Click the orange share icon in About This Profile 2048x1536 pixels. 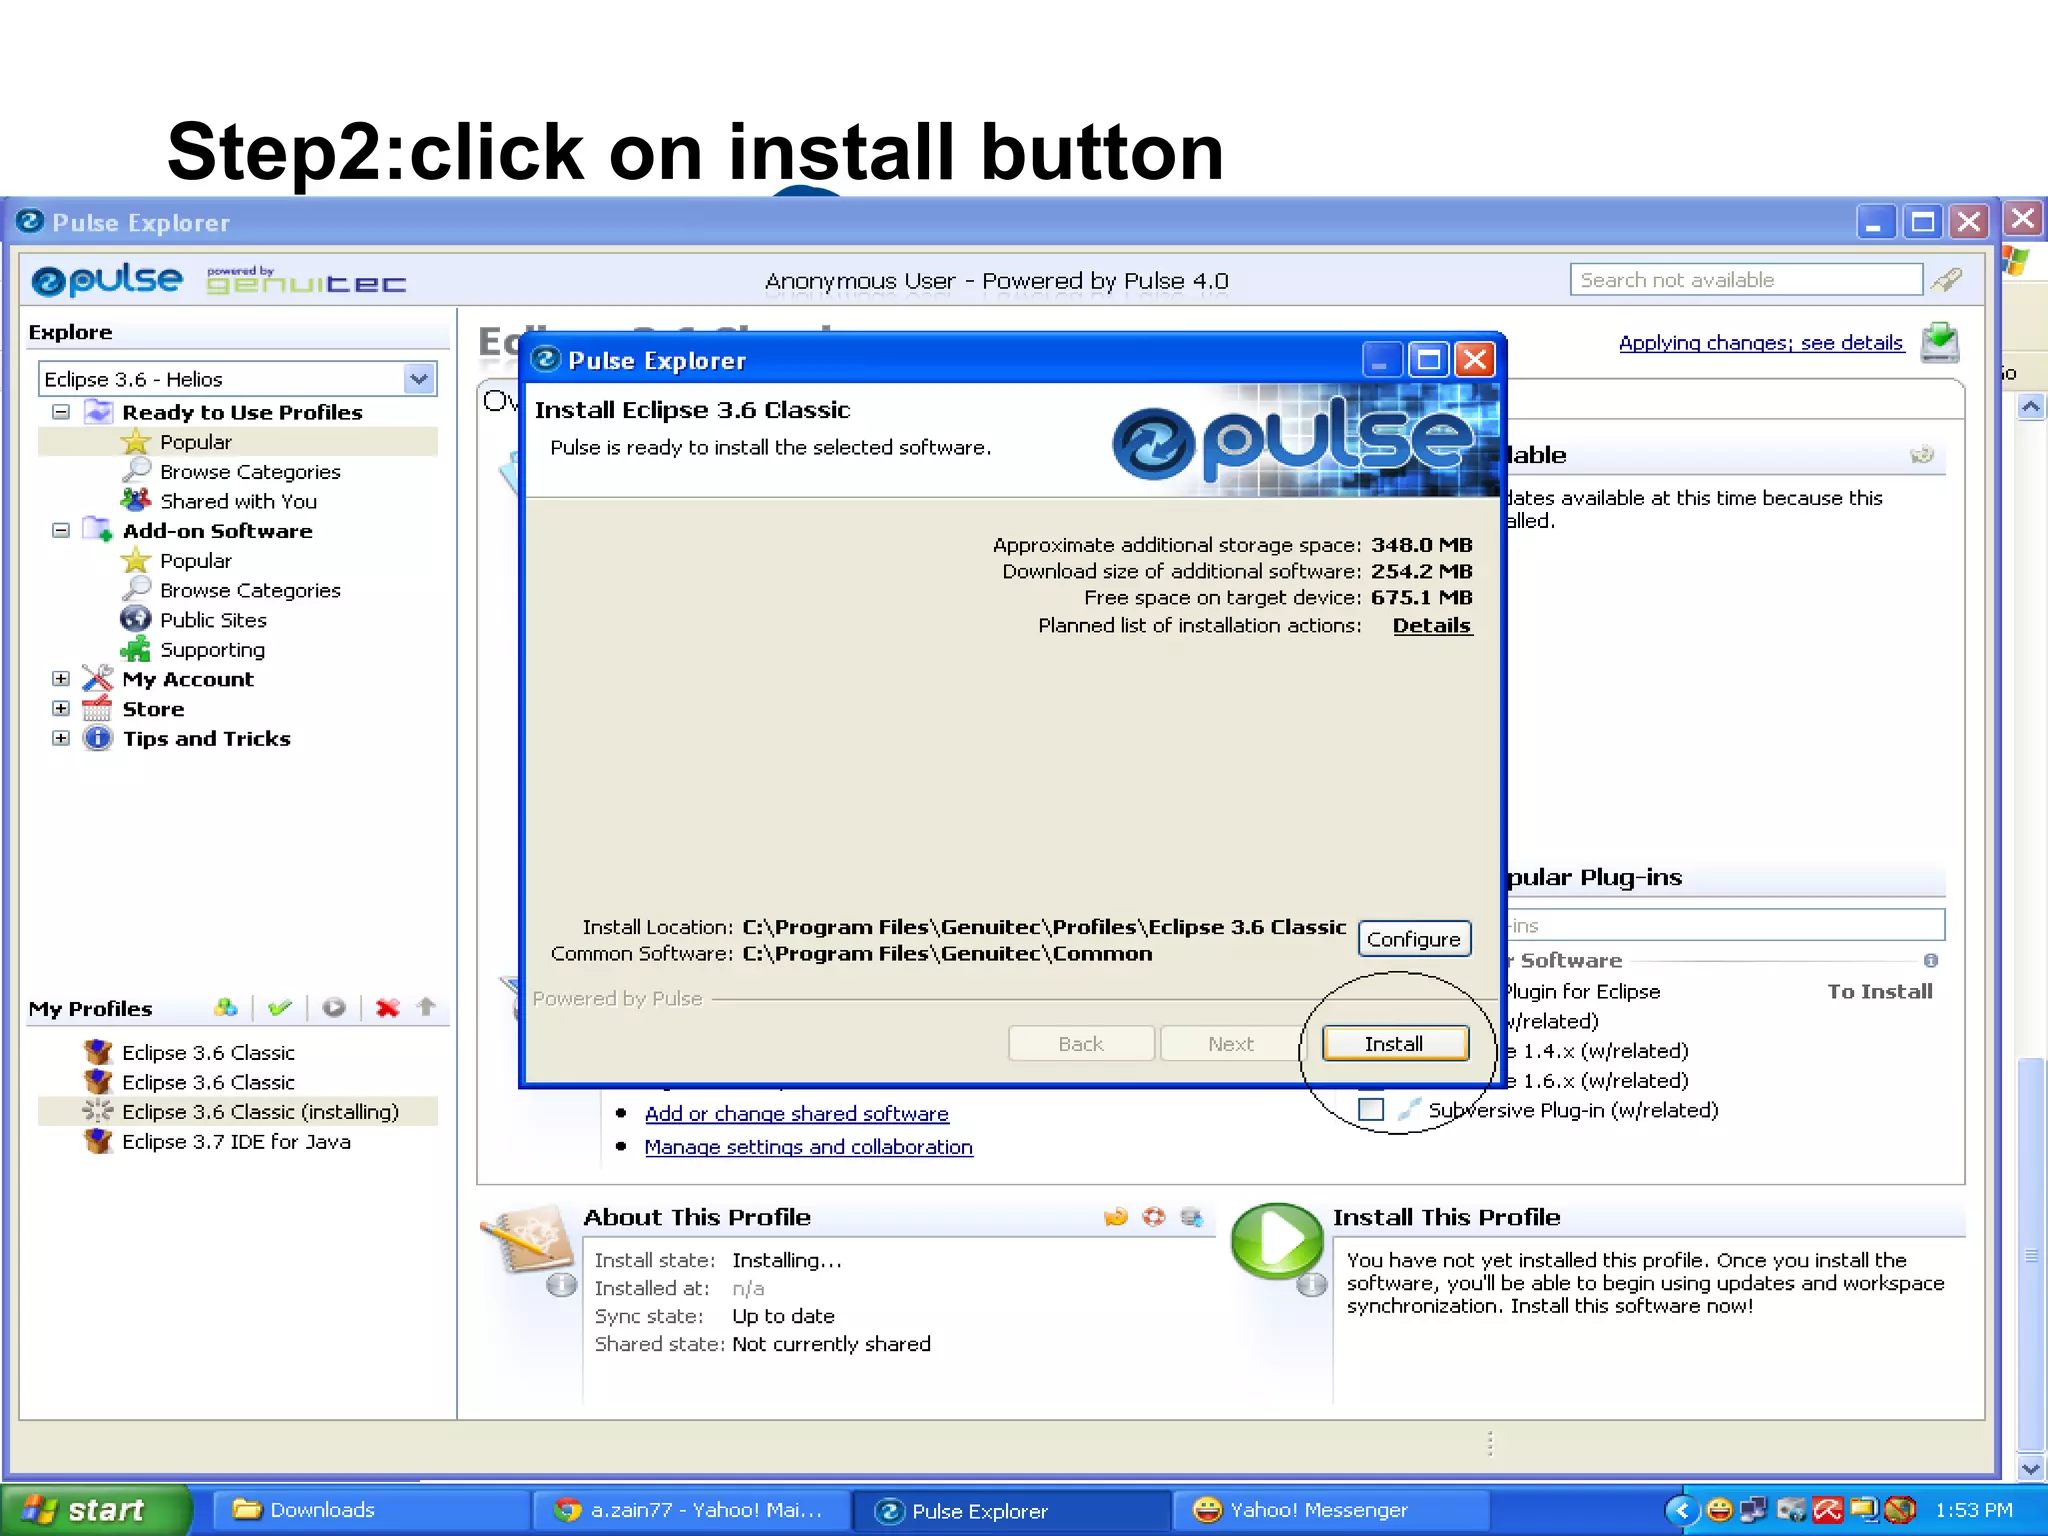(x=1115, y=1217)
